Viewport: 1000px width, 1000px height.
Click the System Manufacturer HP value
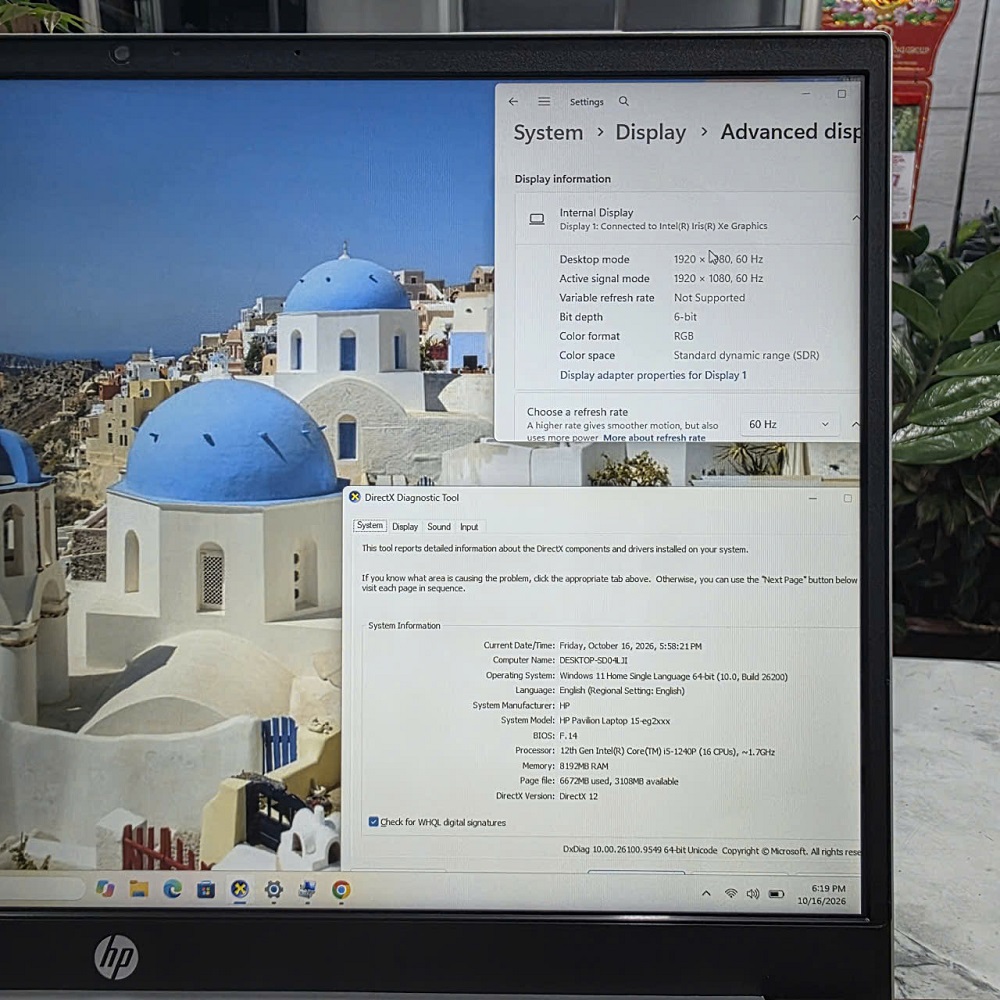point(564,705)
